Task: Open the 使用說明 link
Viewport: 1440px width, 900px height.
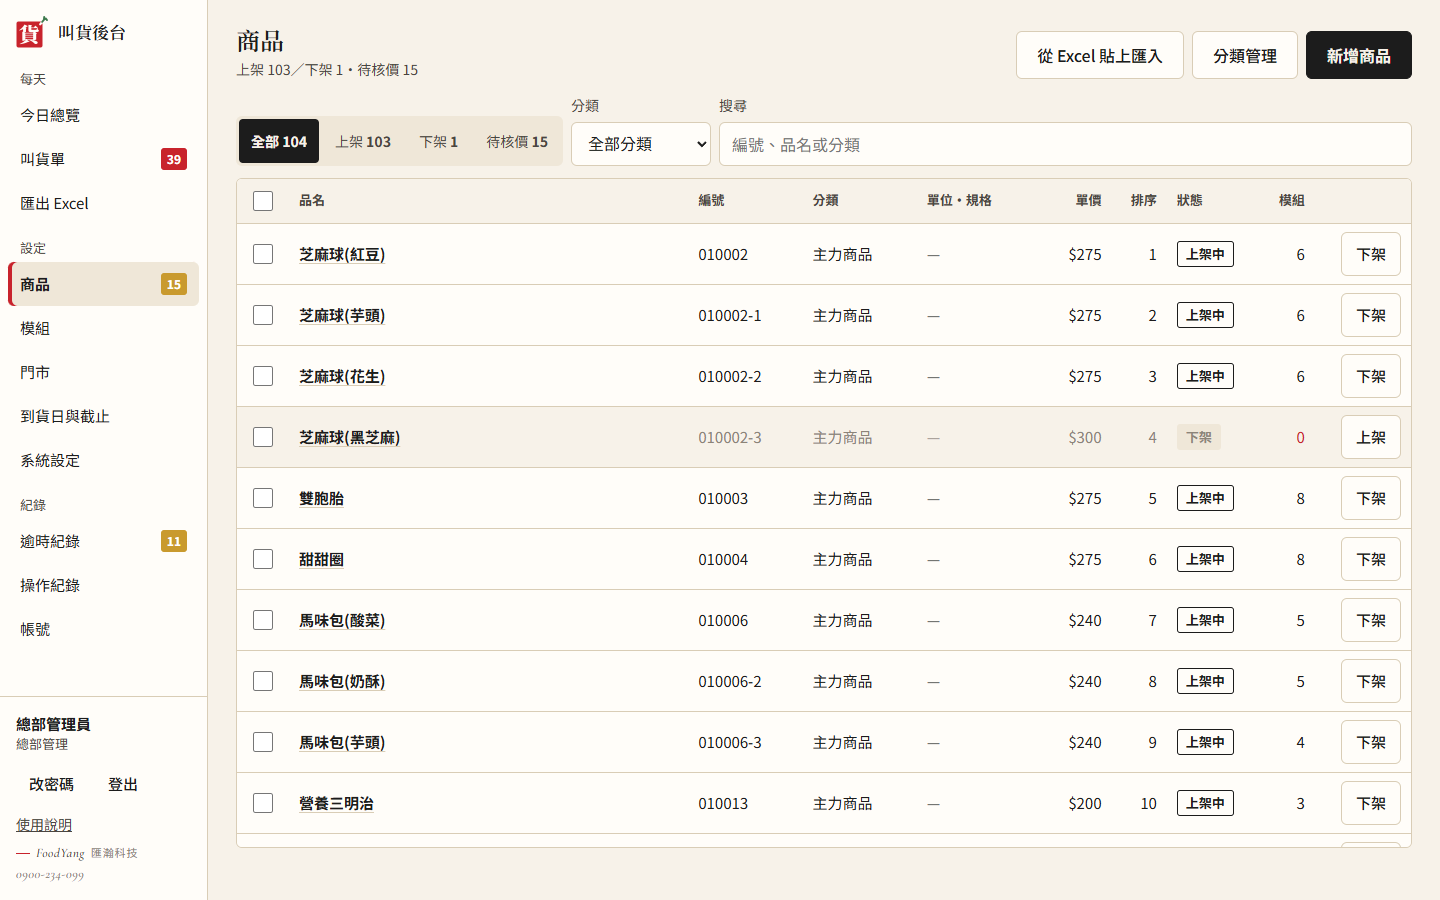Action: click(44, 825)
